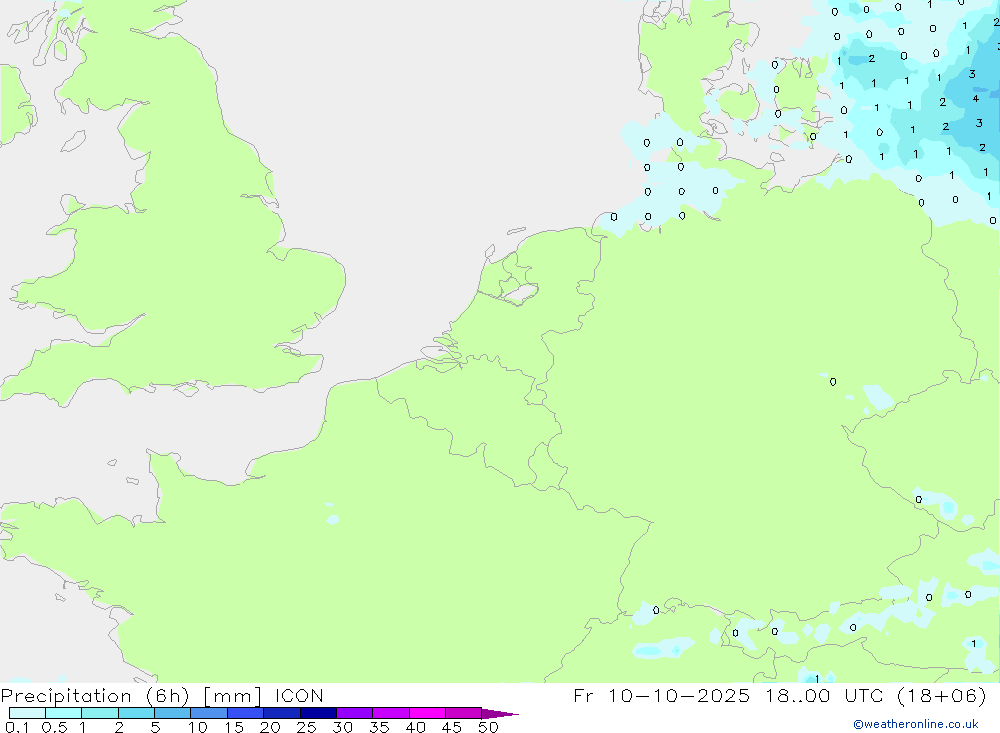1000x733 pixels.
Task: Click the 10–15 mm medium blue legend swatch
Action: pos(209,713)
